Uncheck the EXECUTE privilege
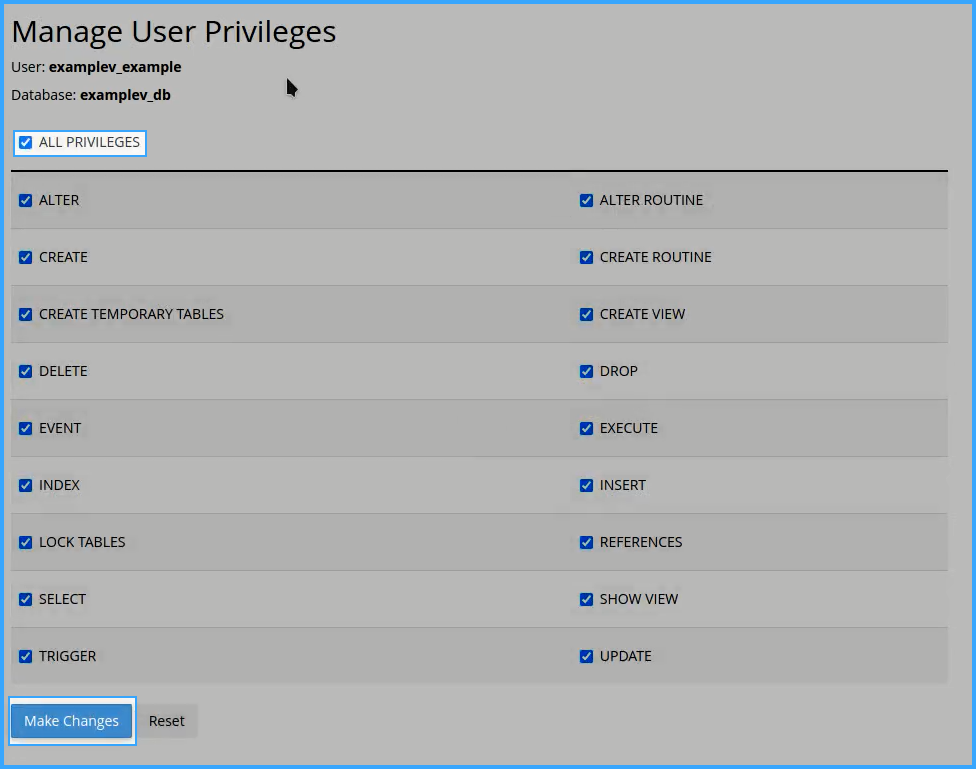Viewport: 976px width, 769px height. 586,428
